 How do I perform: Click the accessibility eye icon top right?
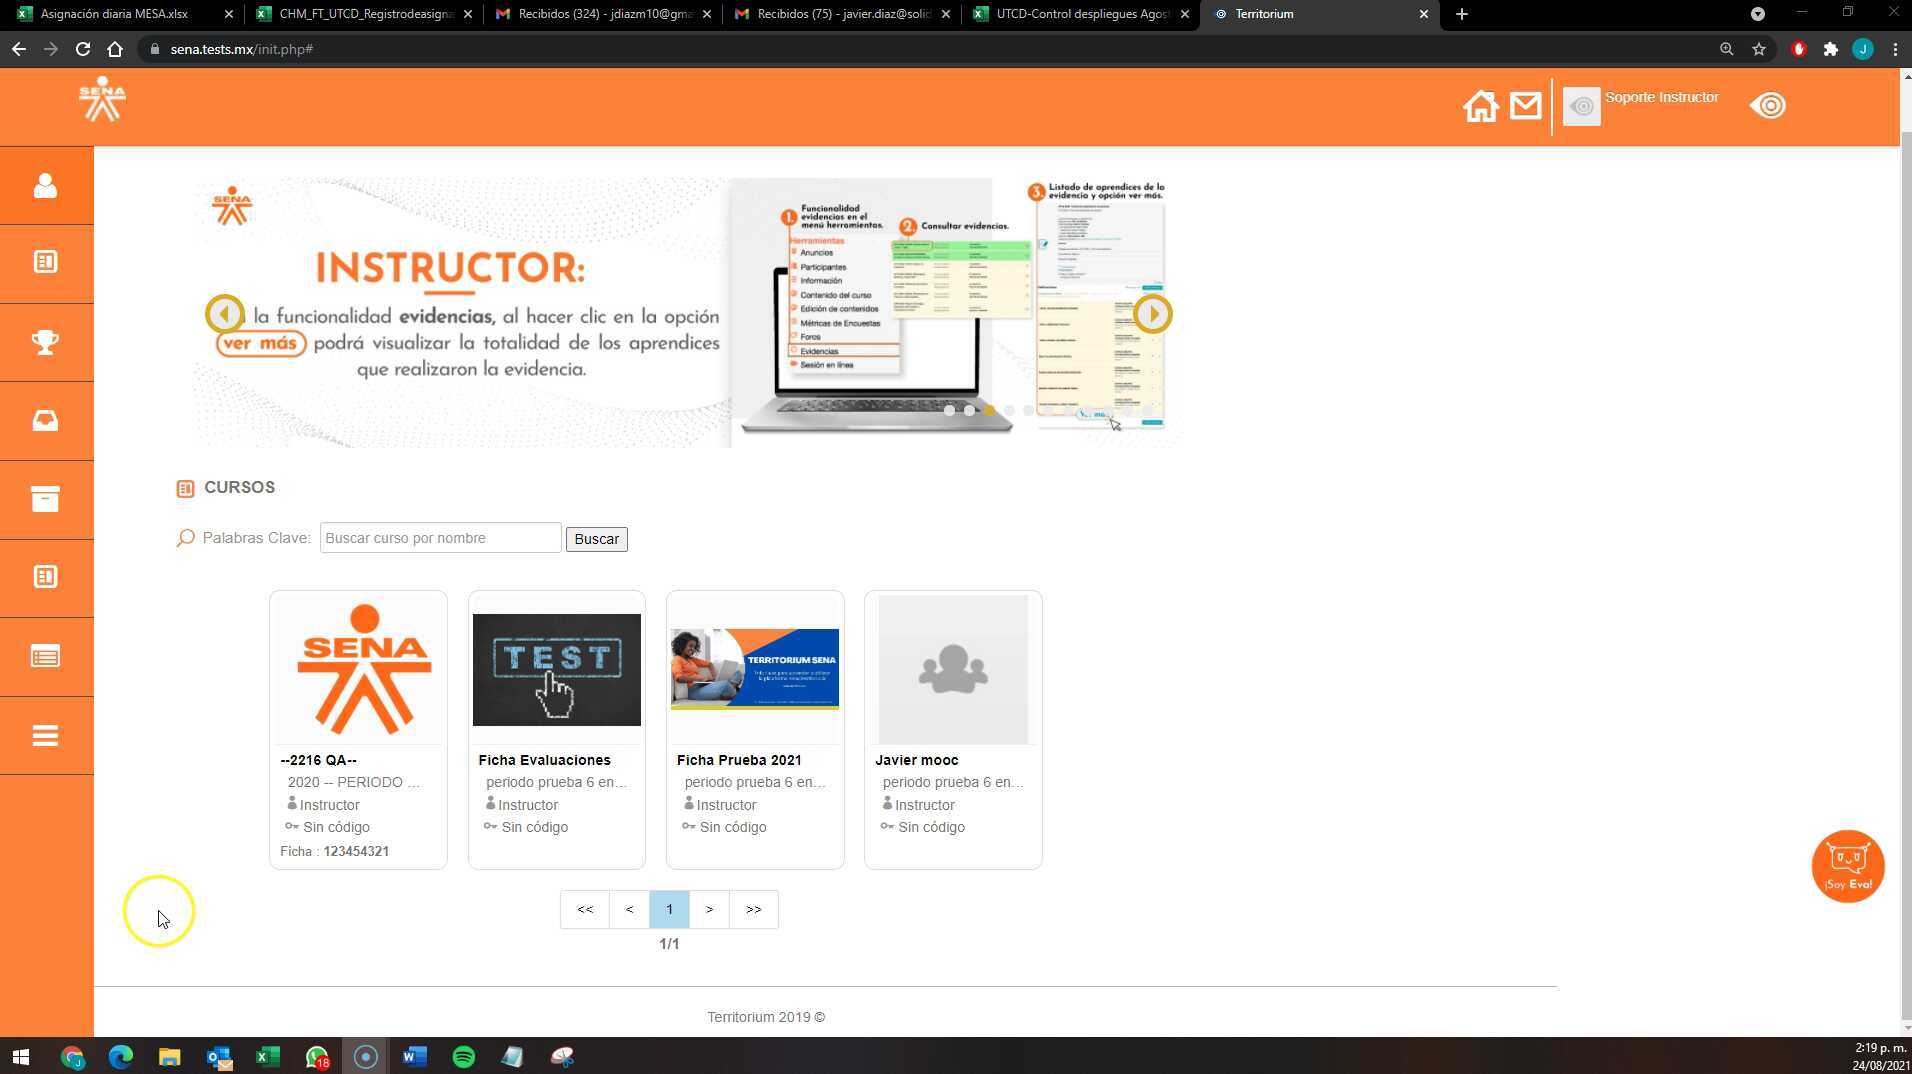[1767, 105]
